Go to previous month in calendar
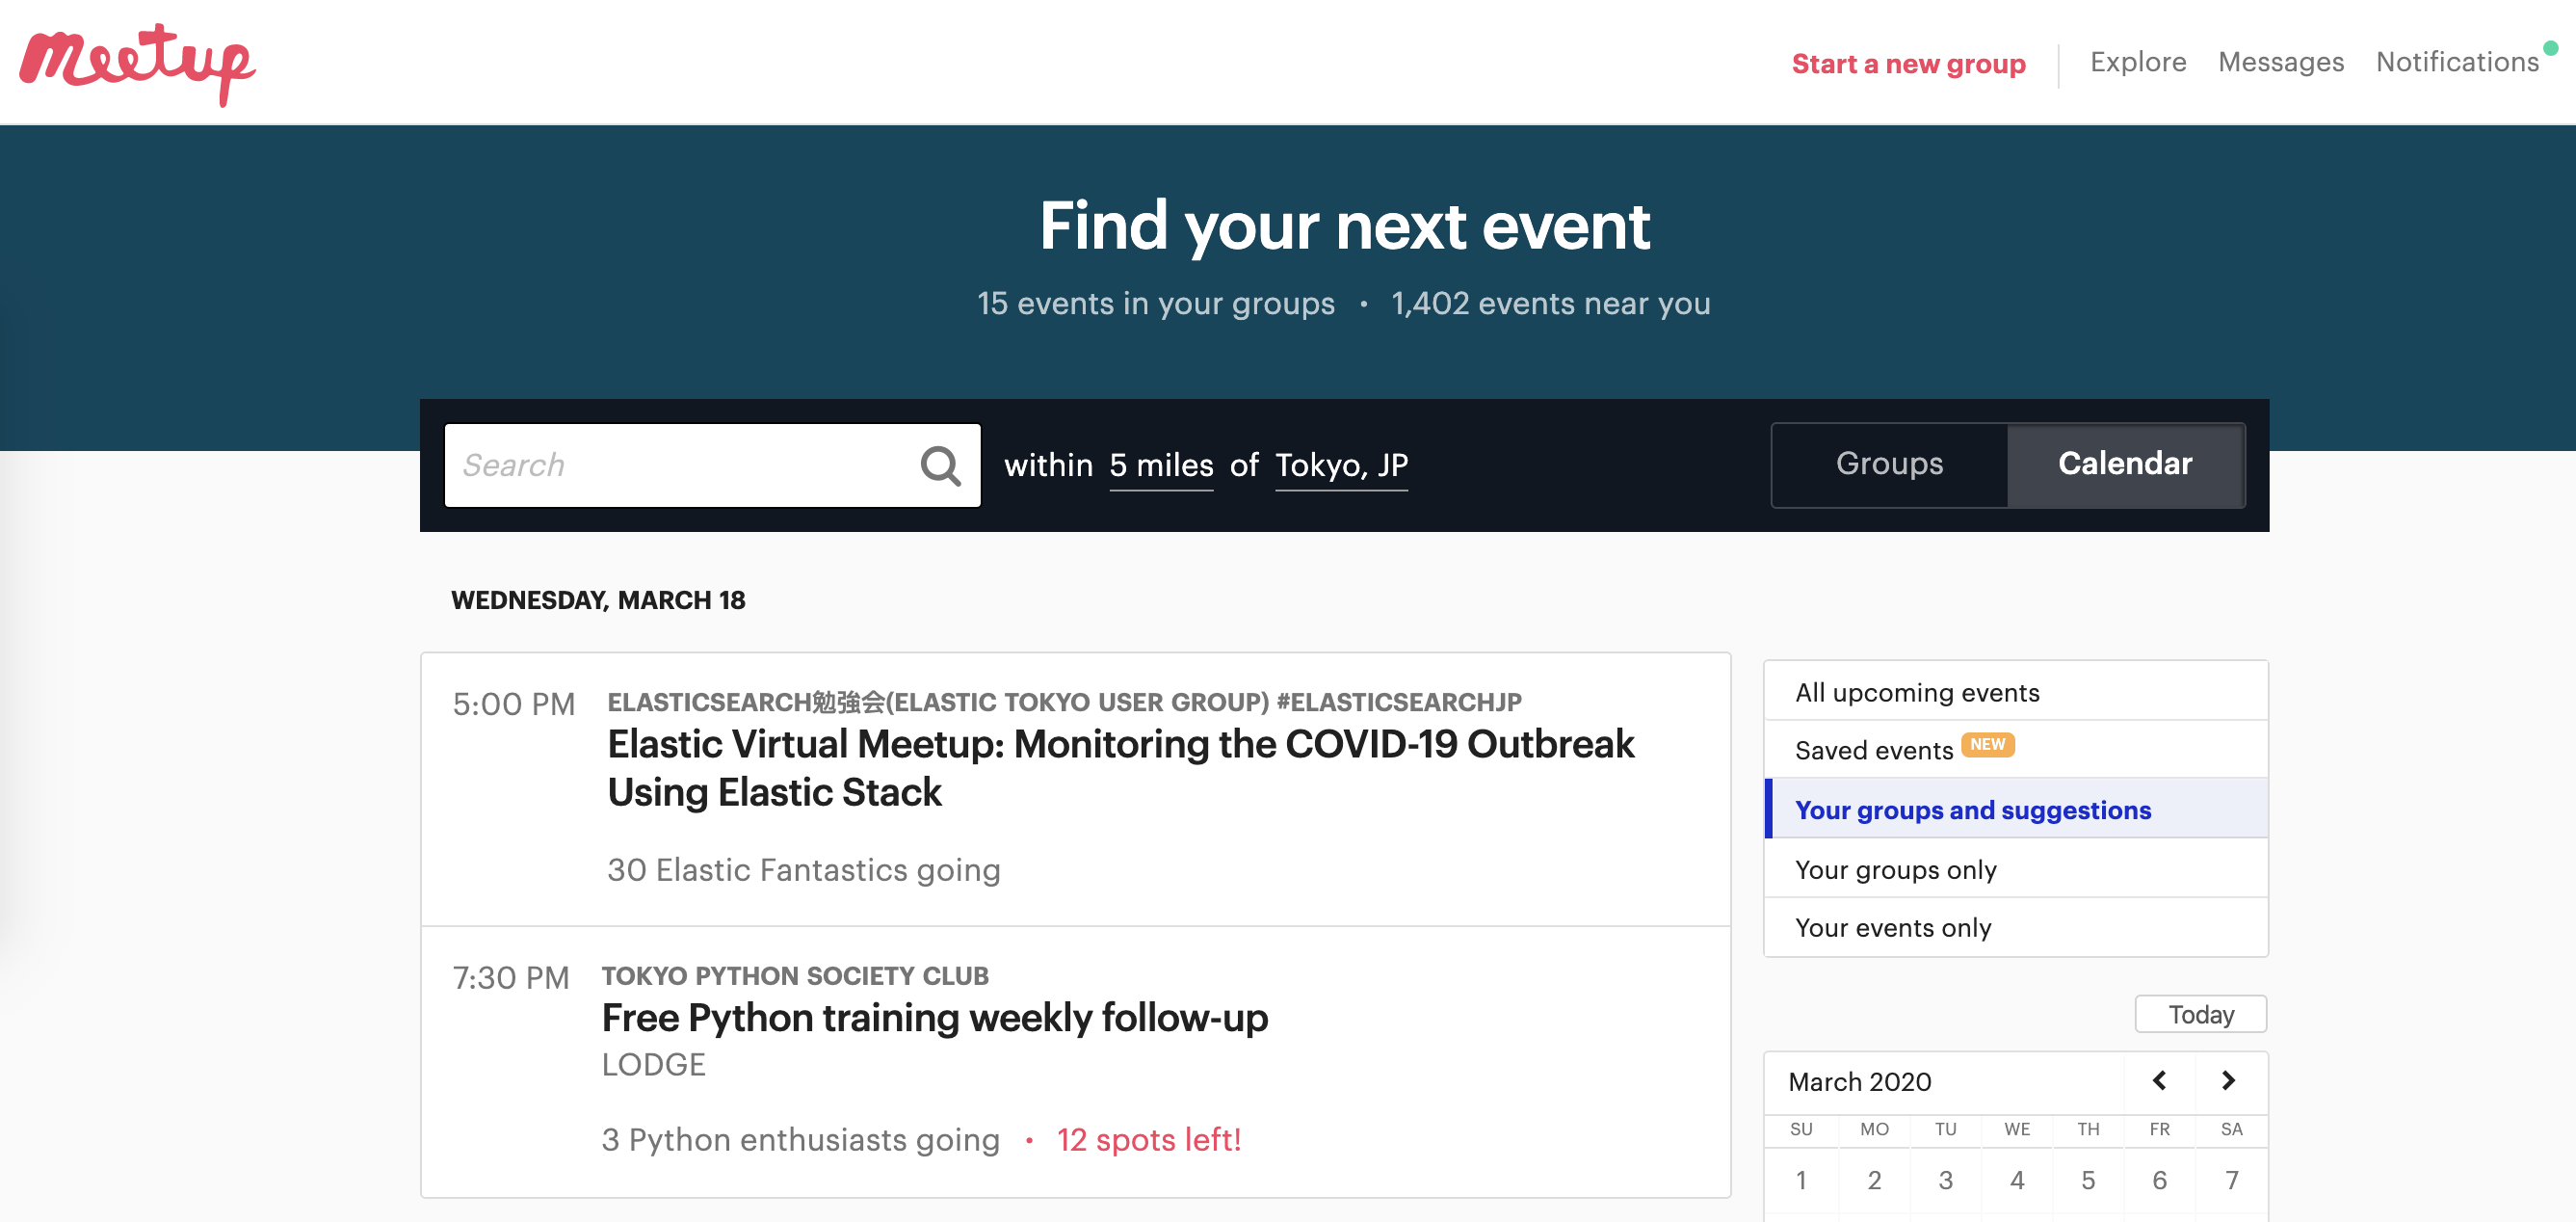The image size is (2576, 1222). (x=2159, y=1081)
